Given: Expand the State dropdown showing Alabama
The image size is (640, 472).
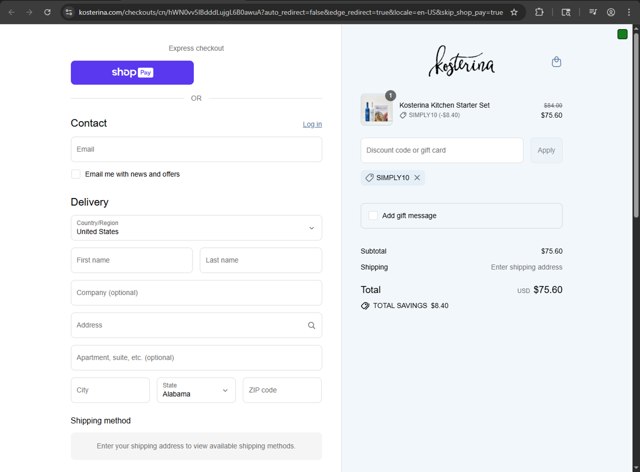Looking at the screenshot, I should coord(196,390).
